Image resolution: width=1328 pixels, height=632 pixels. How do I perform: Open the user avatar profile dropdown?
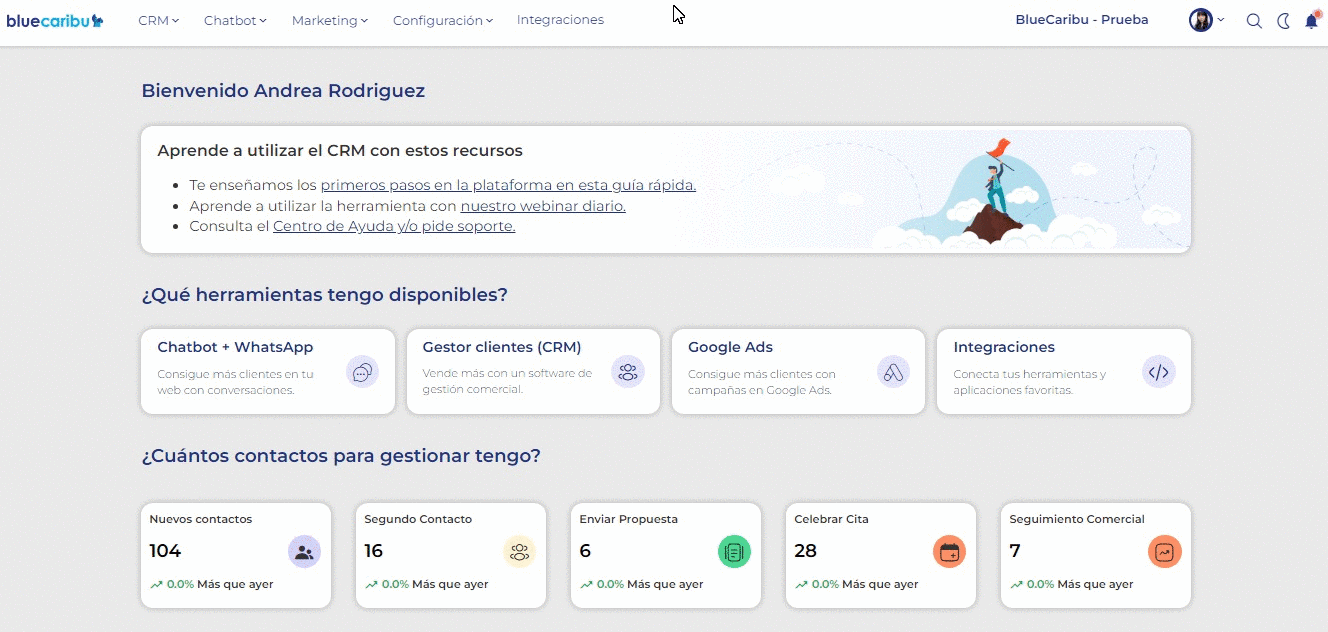[1200, 19]
